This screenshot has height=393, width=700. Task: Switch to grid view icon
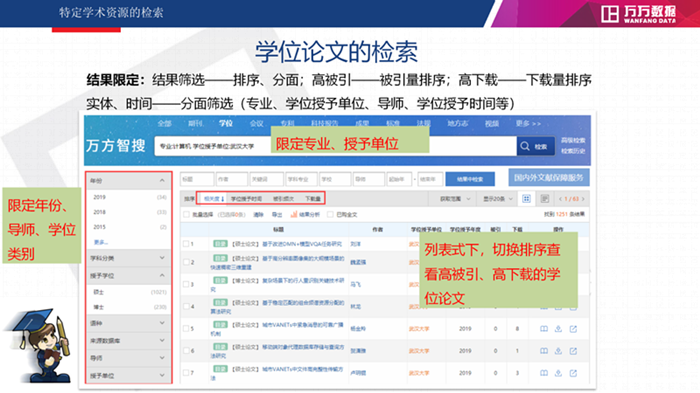[526, 199]
